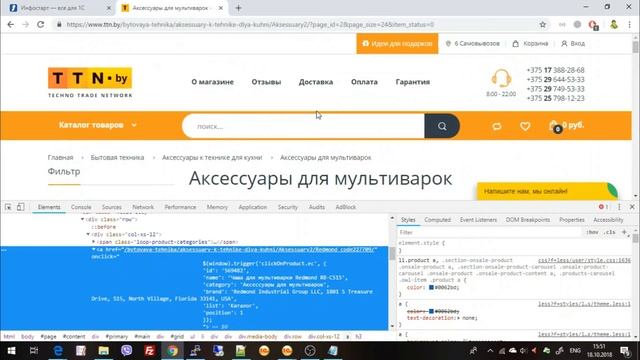Open the Доставка page link

(x=316, y=82)
